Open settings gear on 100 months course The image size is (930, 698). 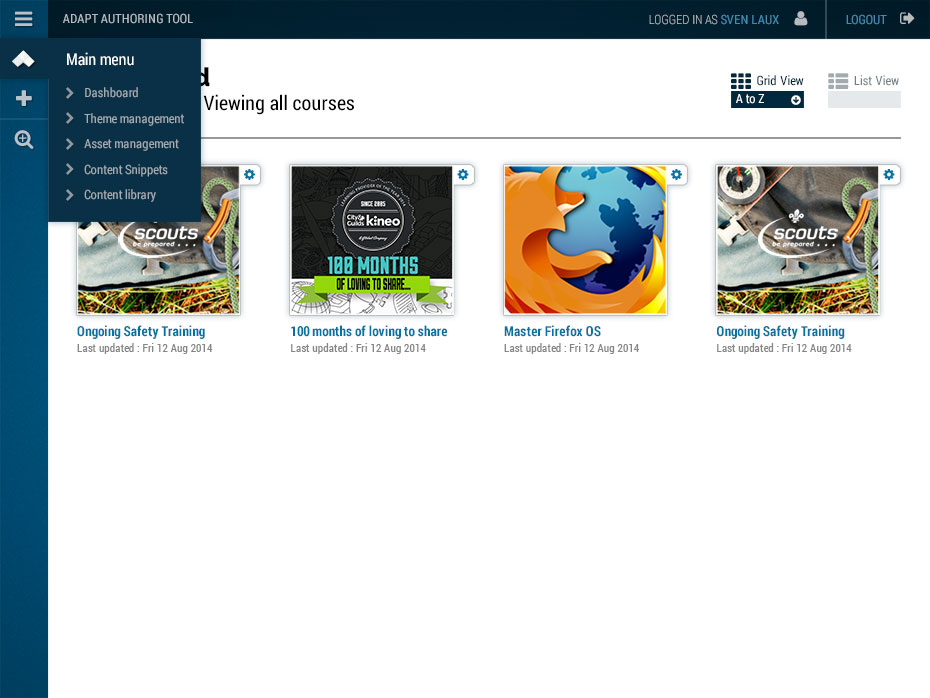coord(463,174)
